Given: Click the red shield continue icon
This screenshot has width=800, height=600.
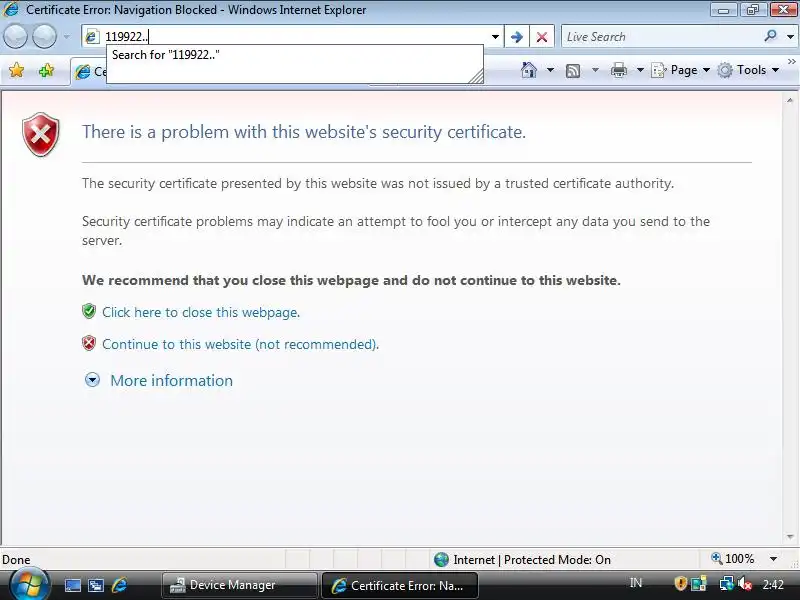Looking at the screenshot, I should click(x=89, y=343).
